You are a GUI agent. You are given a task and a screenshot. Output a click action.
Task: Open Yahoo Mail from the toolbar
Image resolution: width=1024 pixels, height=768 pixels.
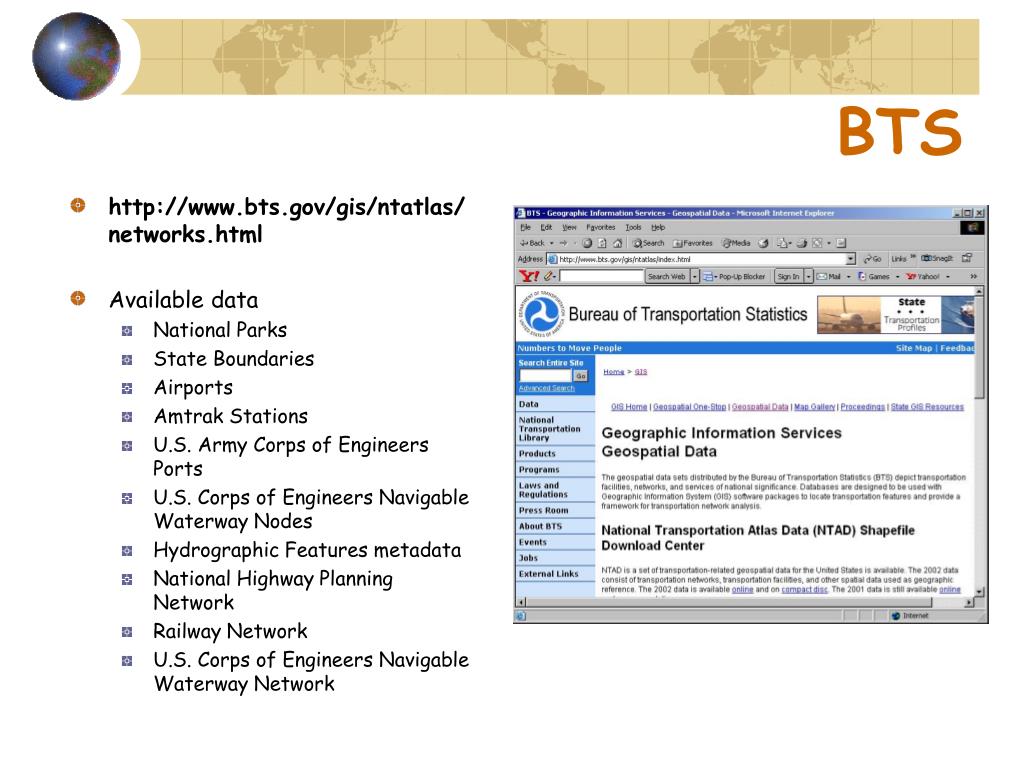(829, 276)
